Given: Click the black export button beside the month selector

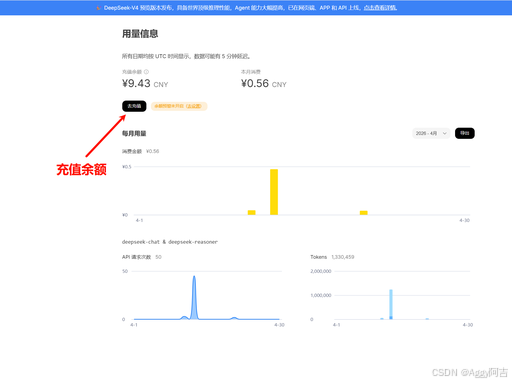Looking at the screenshot, I should pyautogui.click(x=465, y=133).
